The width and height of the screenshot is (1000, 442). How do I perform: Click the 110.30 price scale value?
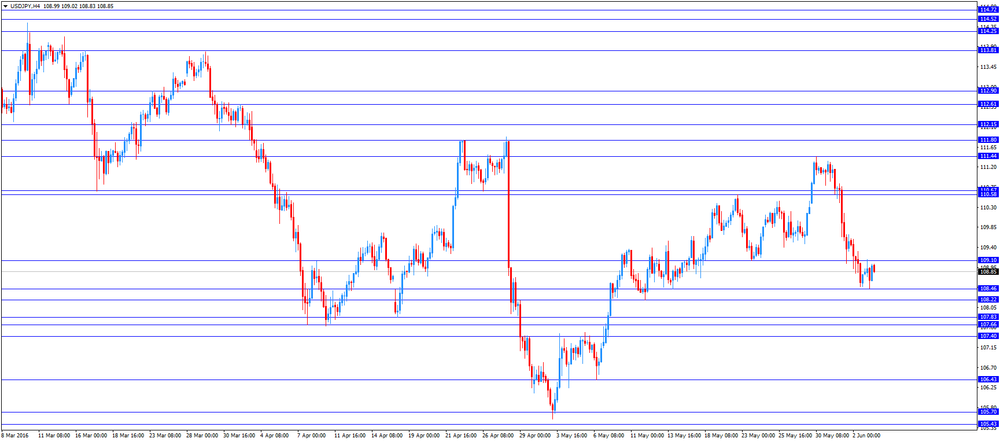[x=989, y=207]
